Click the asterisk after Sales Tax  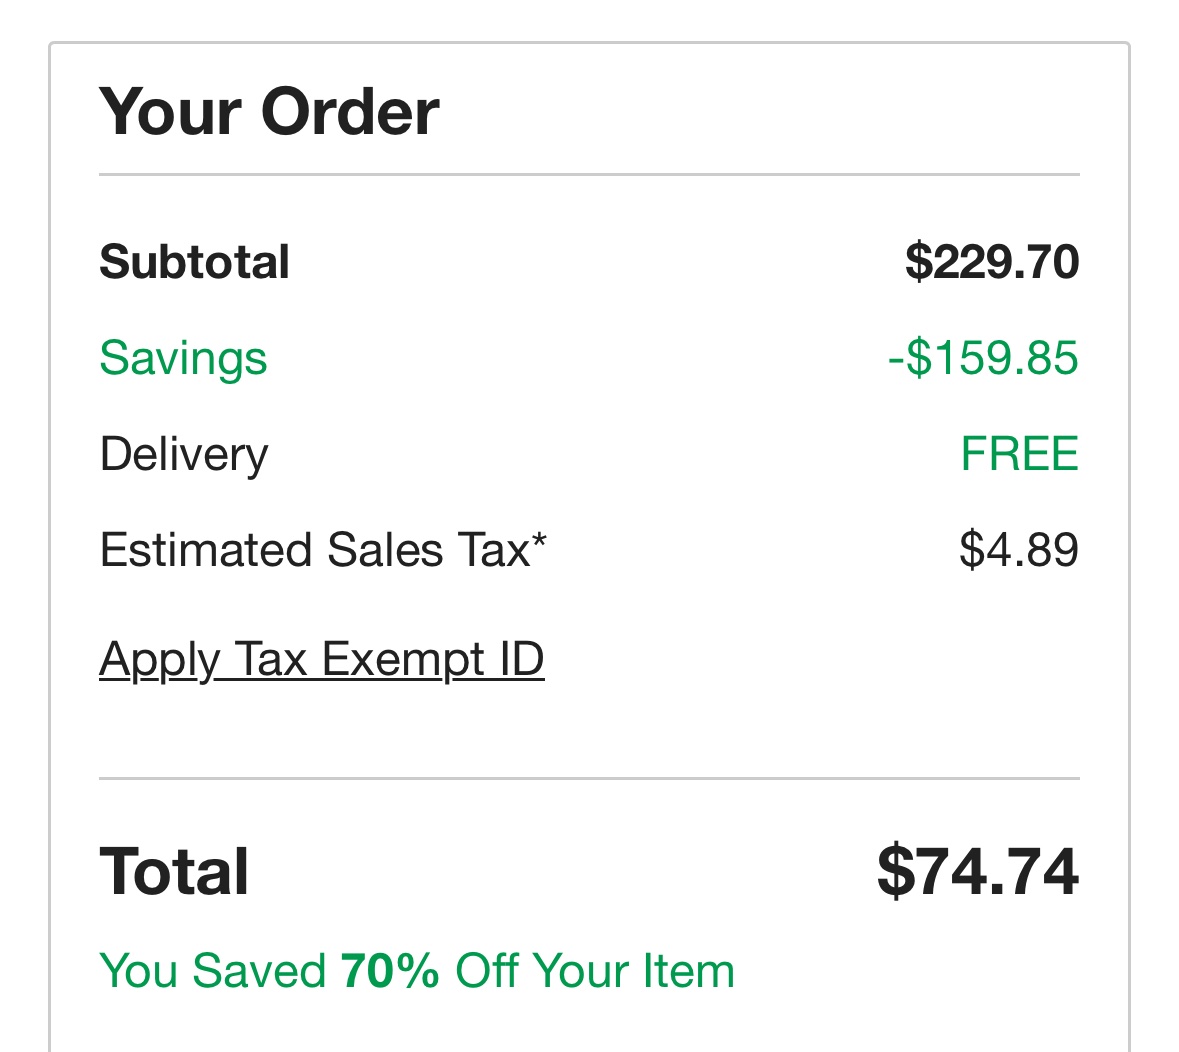tap(540, 542)
